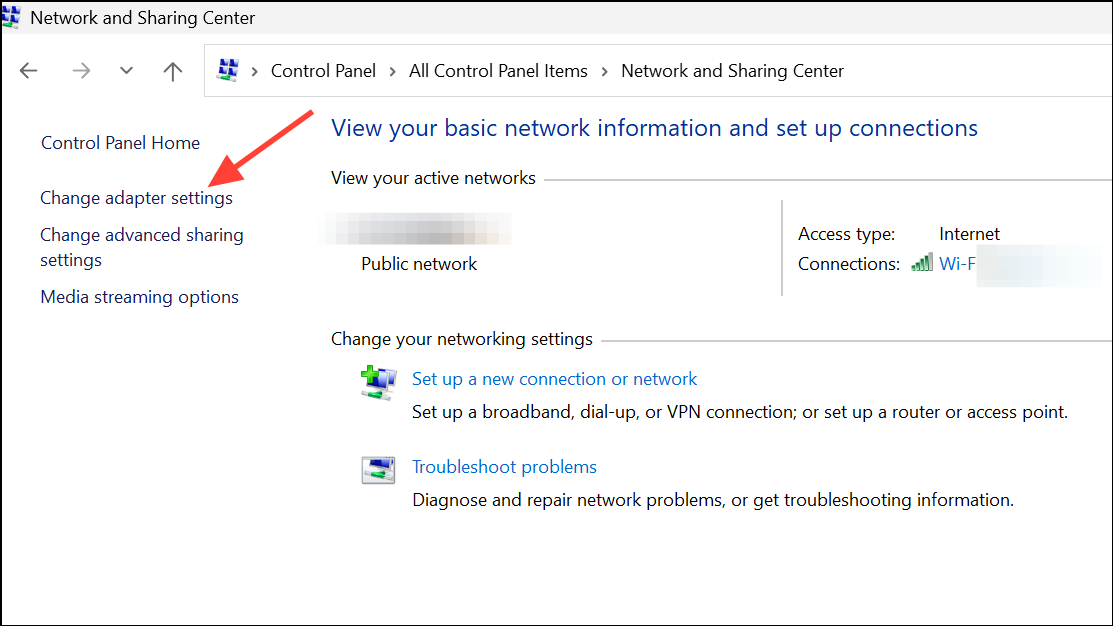Image resolution: width=1113 pixels, height=626 pixels.
Task: Click the forward navigation arrow
Action: pos(80,70)
